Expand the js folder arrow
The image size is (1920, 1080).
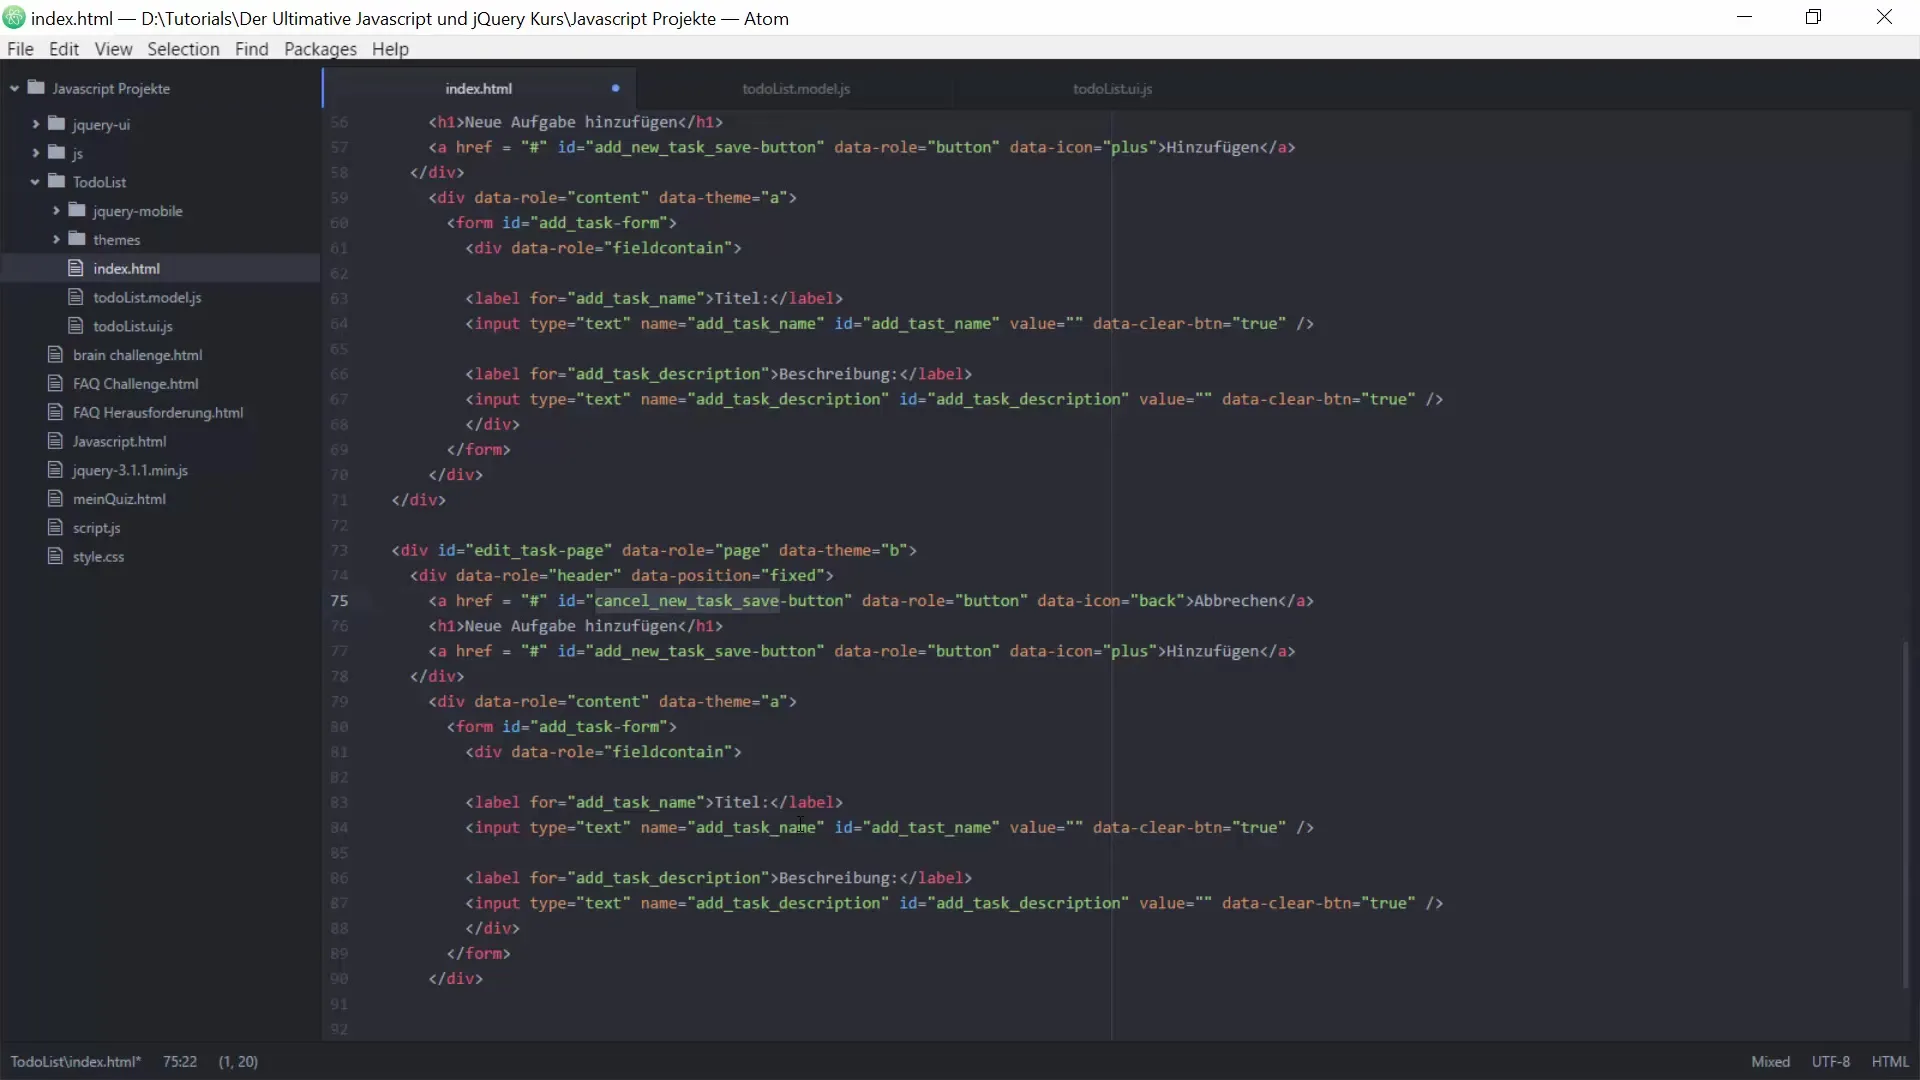click(35, 153)
